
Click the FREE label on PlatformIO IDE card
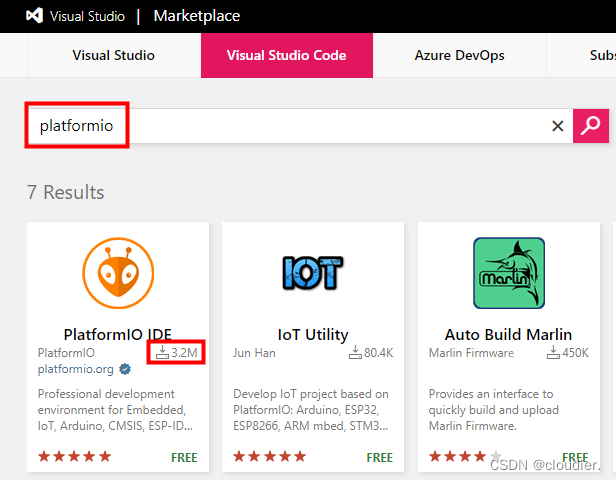184,458
